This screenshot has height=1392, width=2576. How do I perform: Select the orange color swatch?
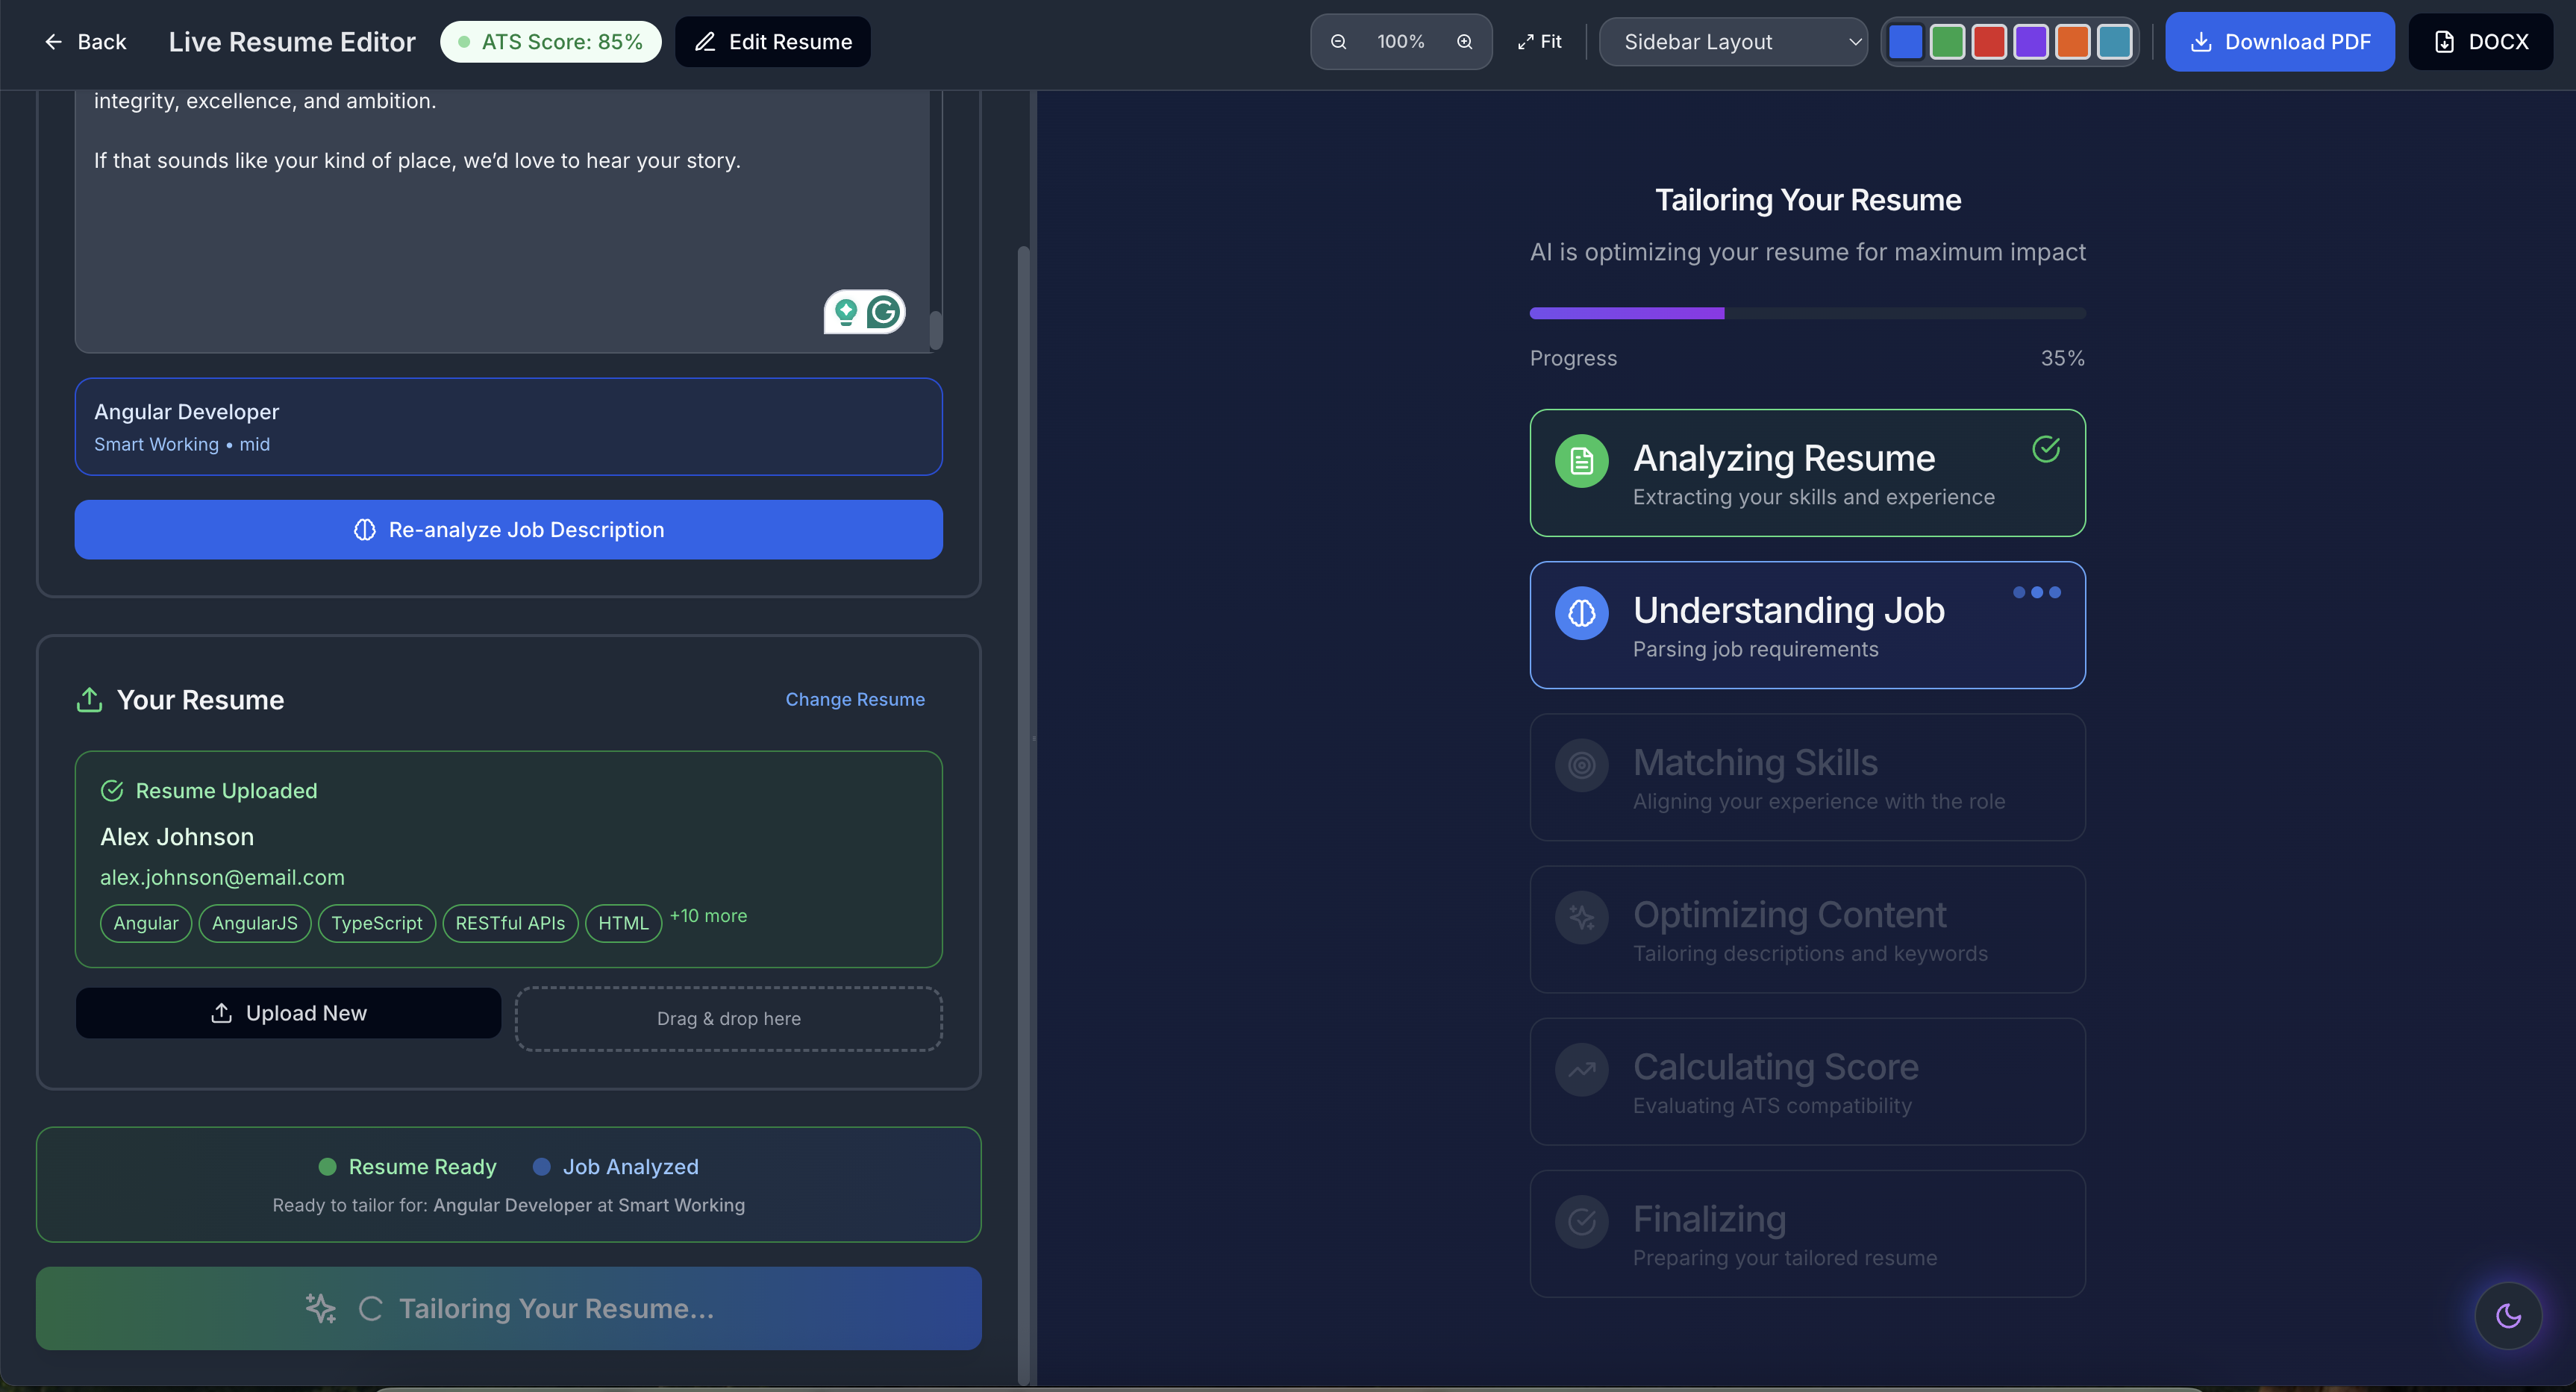pyautogui.click(x=2073, y=42)
